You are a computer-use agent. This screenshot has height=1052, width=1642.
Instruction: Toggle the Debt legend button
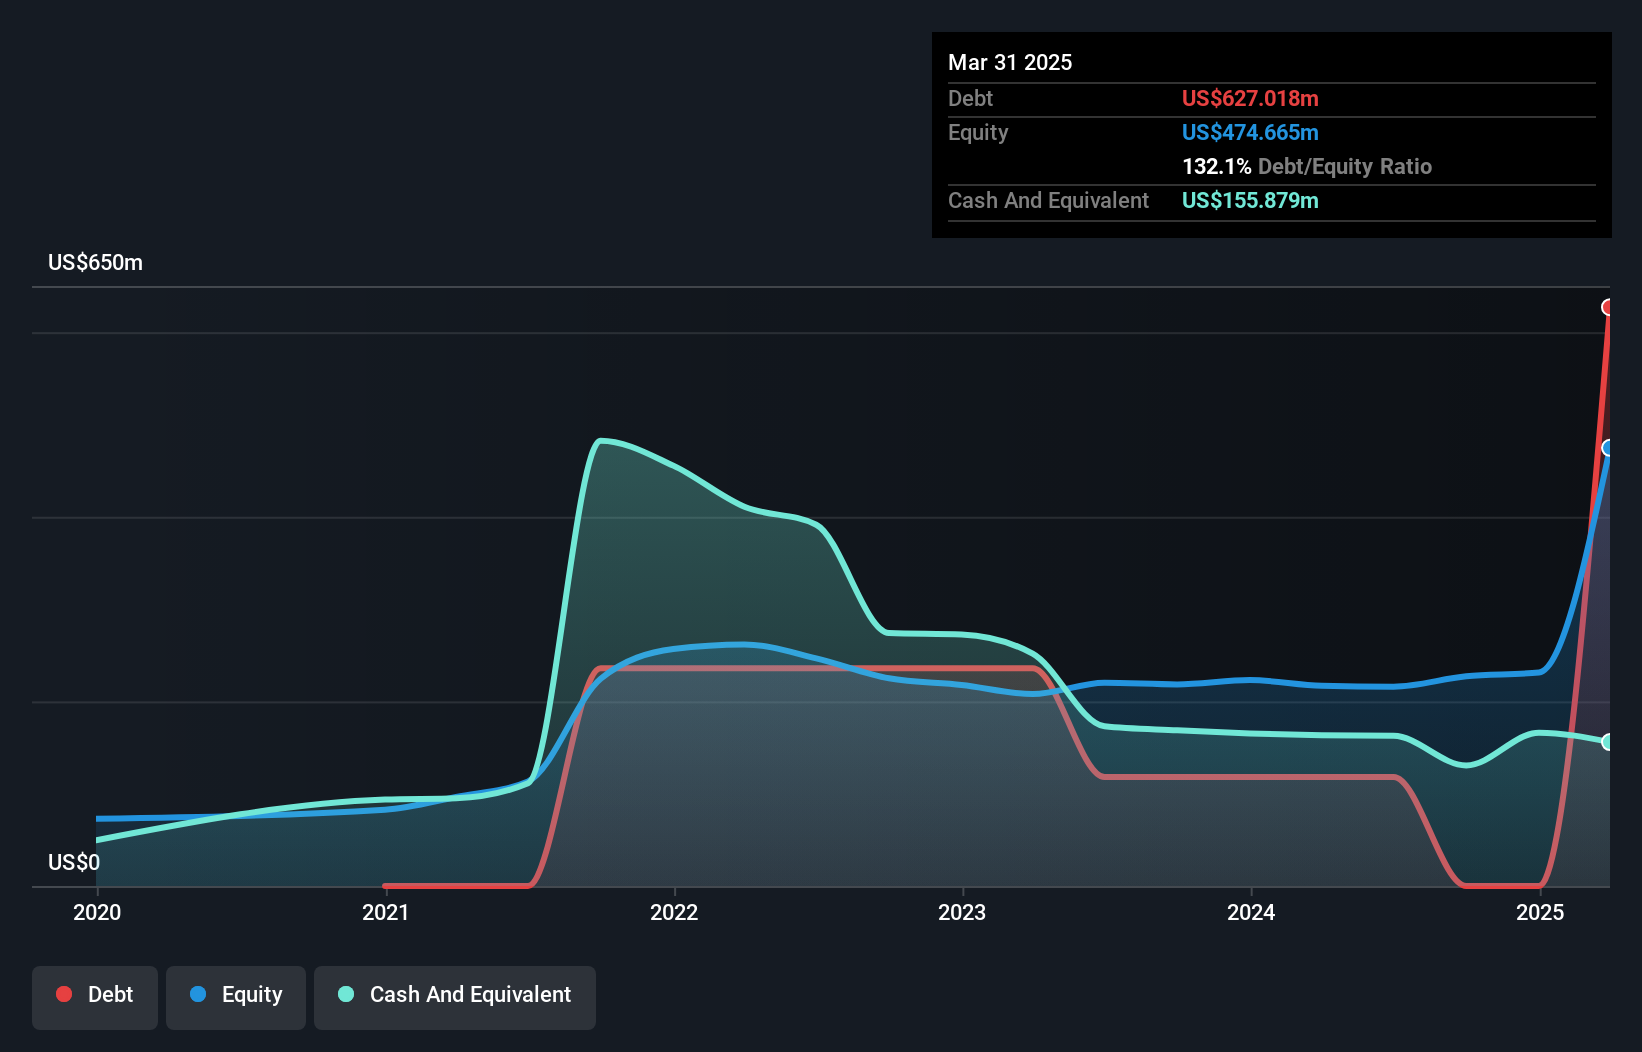point(95,997)
